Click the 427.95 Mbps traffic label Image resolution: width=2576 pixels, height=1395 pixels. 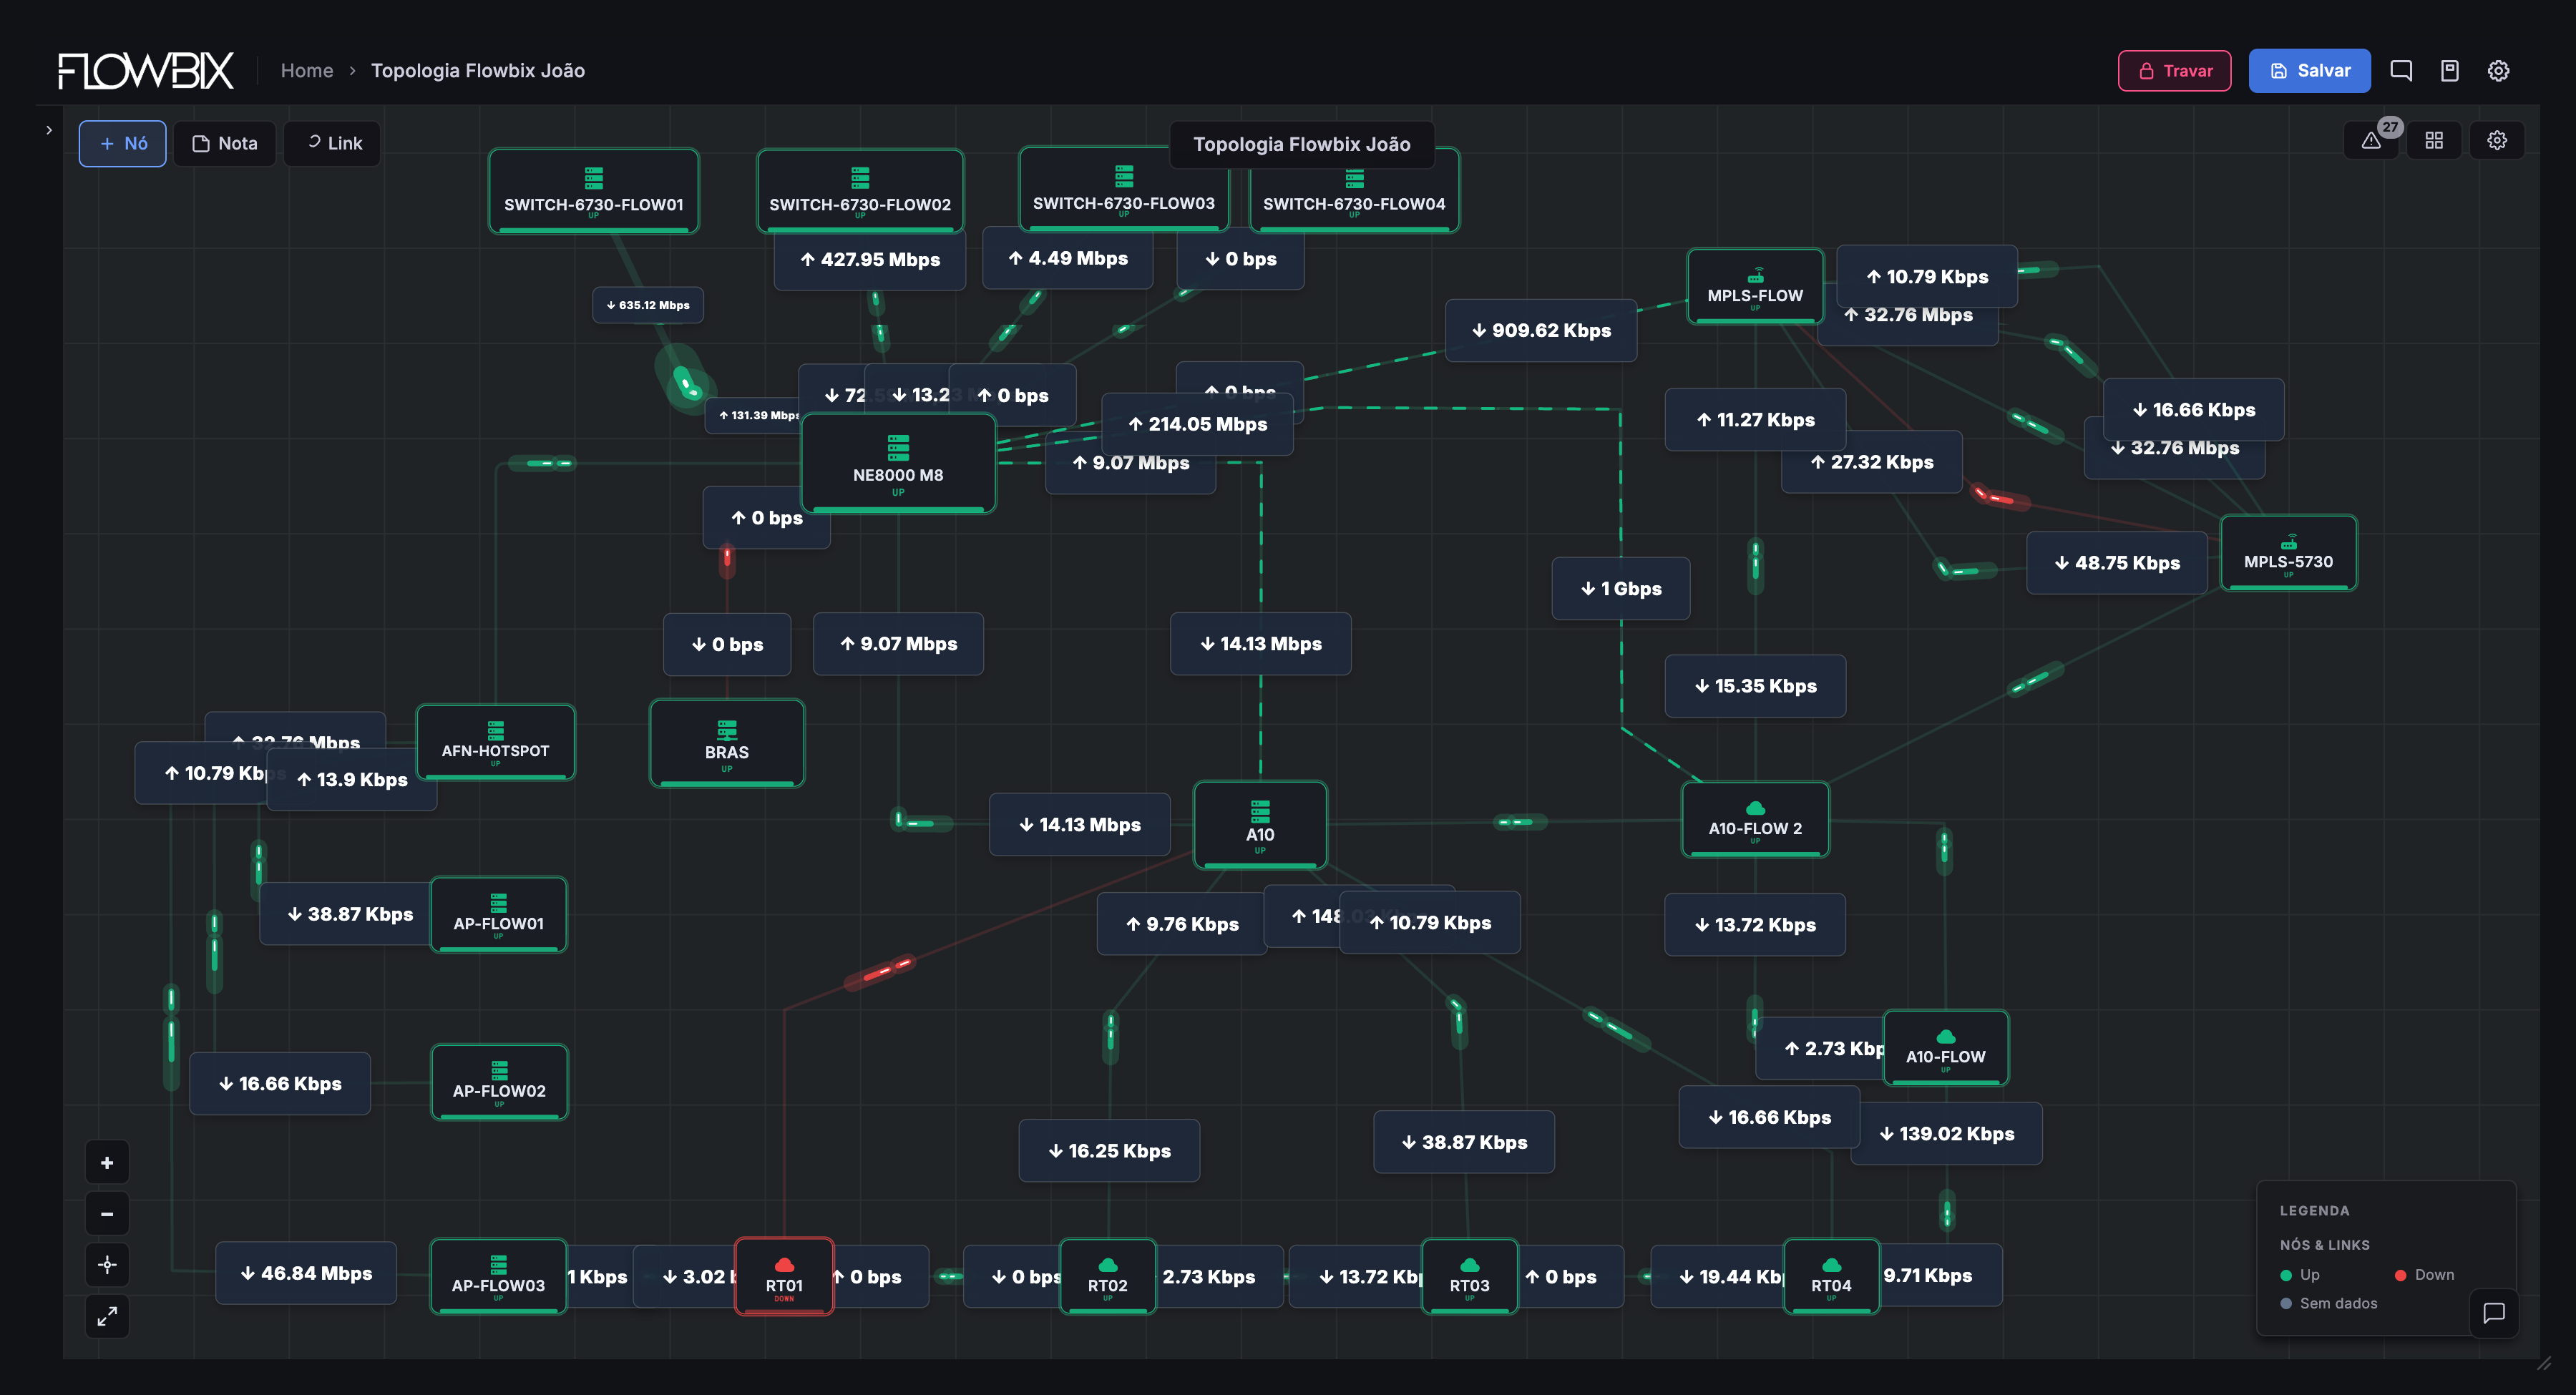(870, 260)
